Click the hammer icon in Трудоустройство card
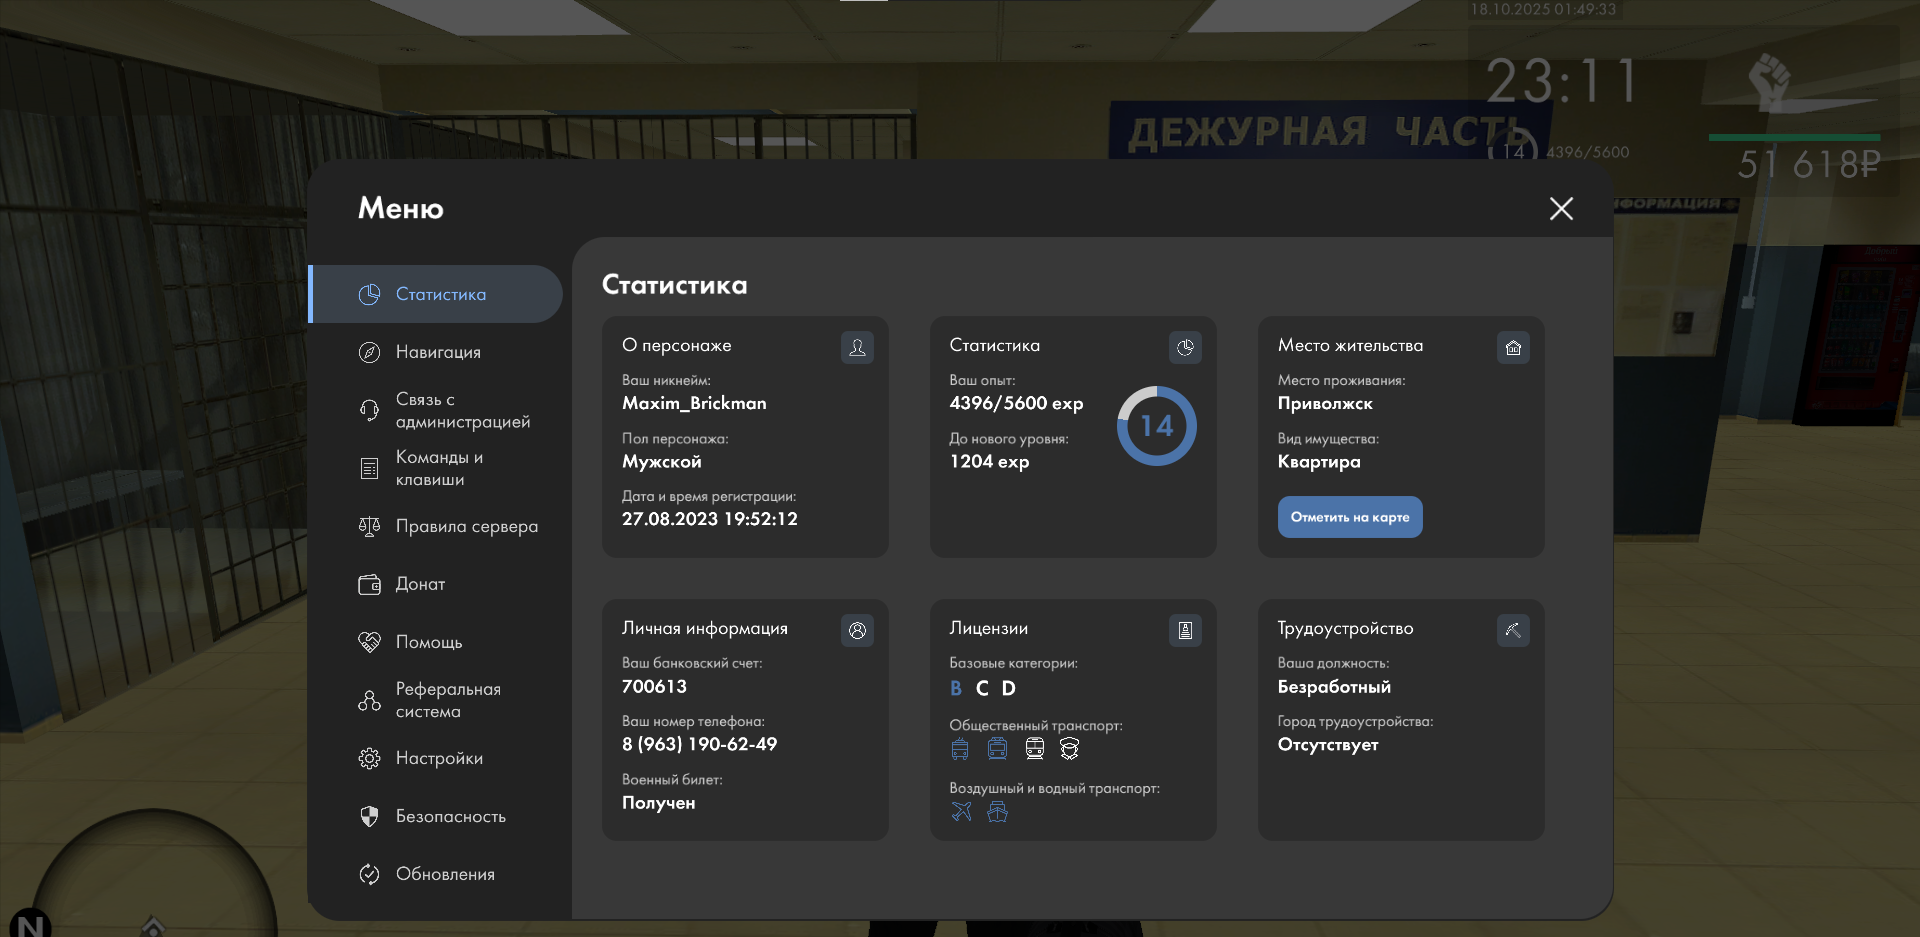Screen dimensions: 1920x937 click(x=1513, y=630)
